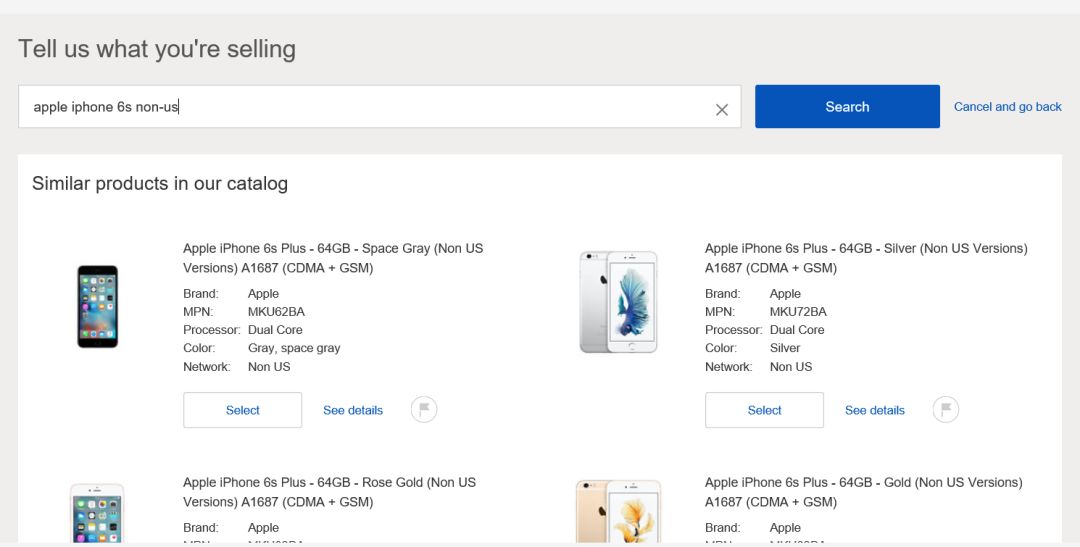The height and width of the screenshot is (547, 1080).
Task: Click the Gold iPhone 6s Plus title
Action: tap(864, 492)
